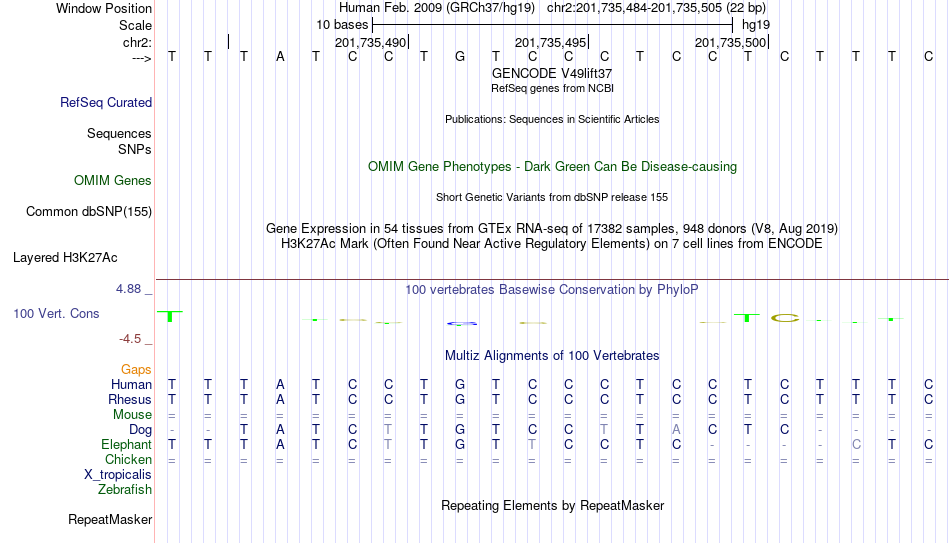Click the 201,735,495 ruler position
The image size is (950, 543).
click(551, 42)
